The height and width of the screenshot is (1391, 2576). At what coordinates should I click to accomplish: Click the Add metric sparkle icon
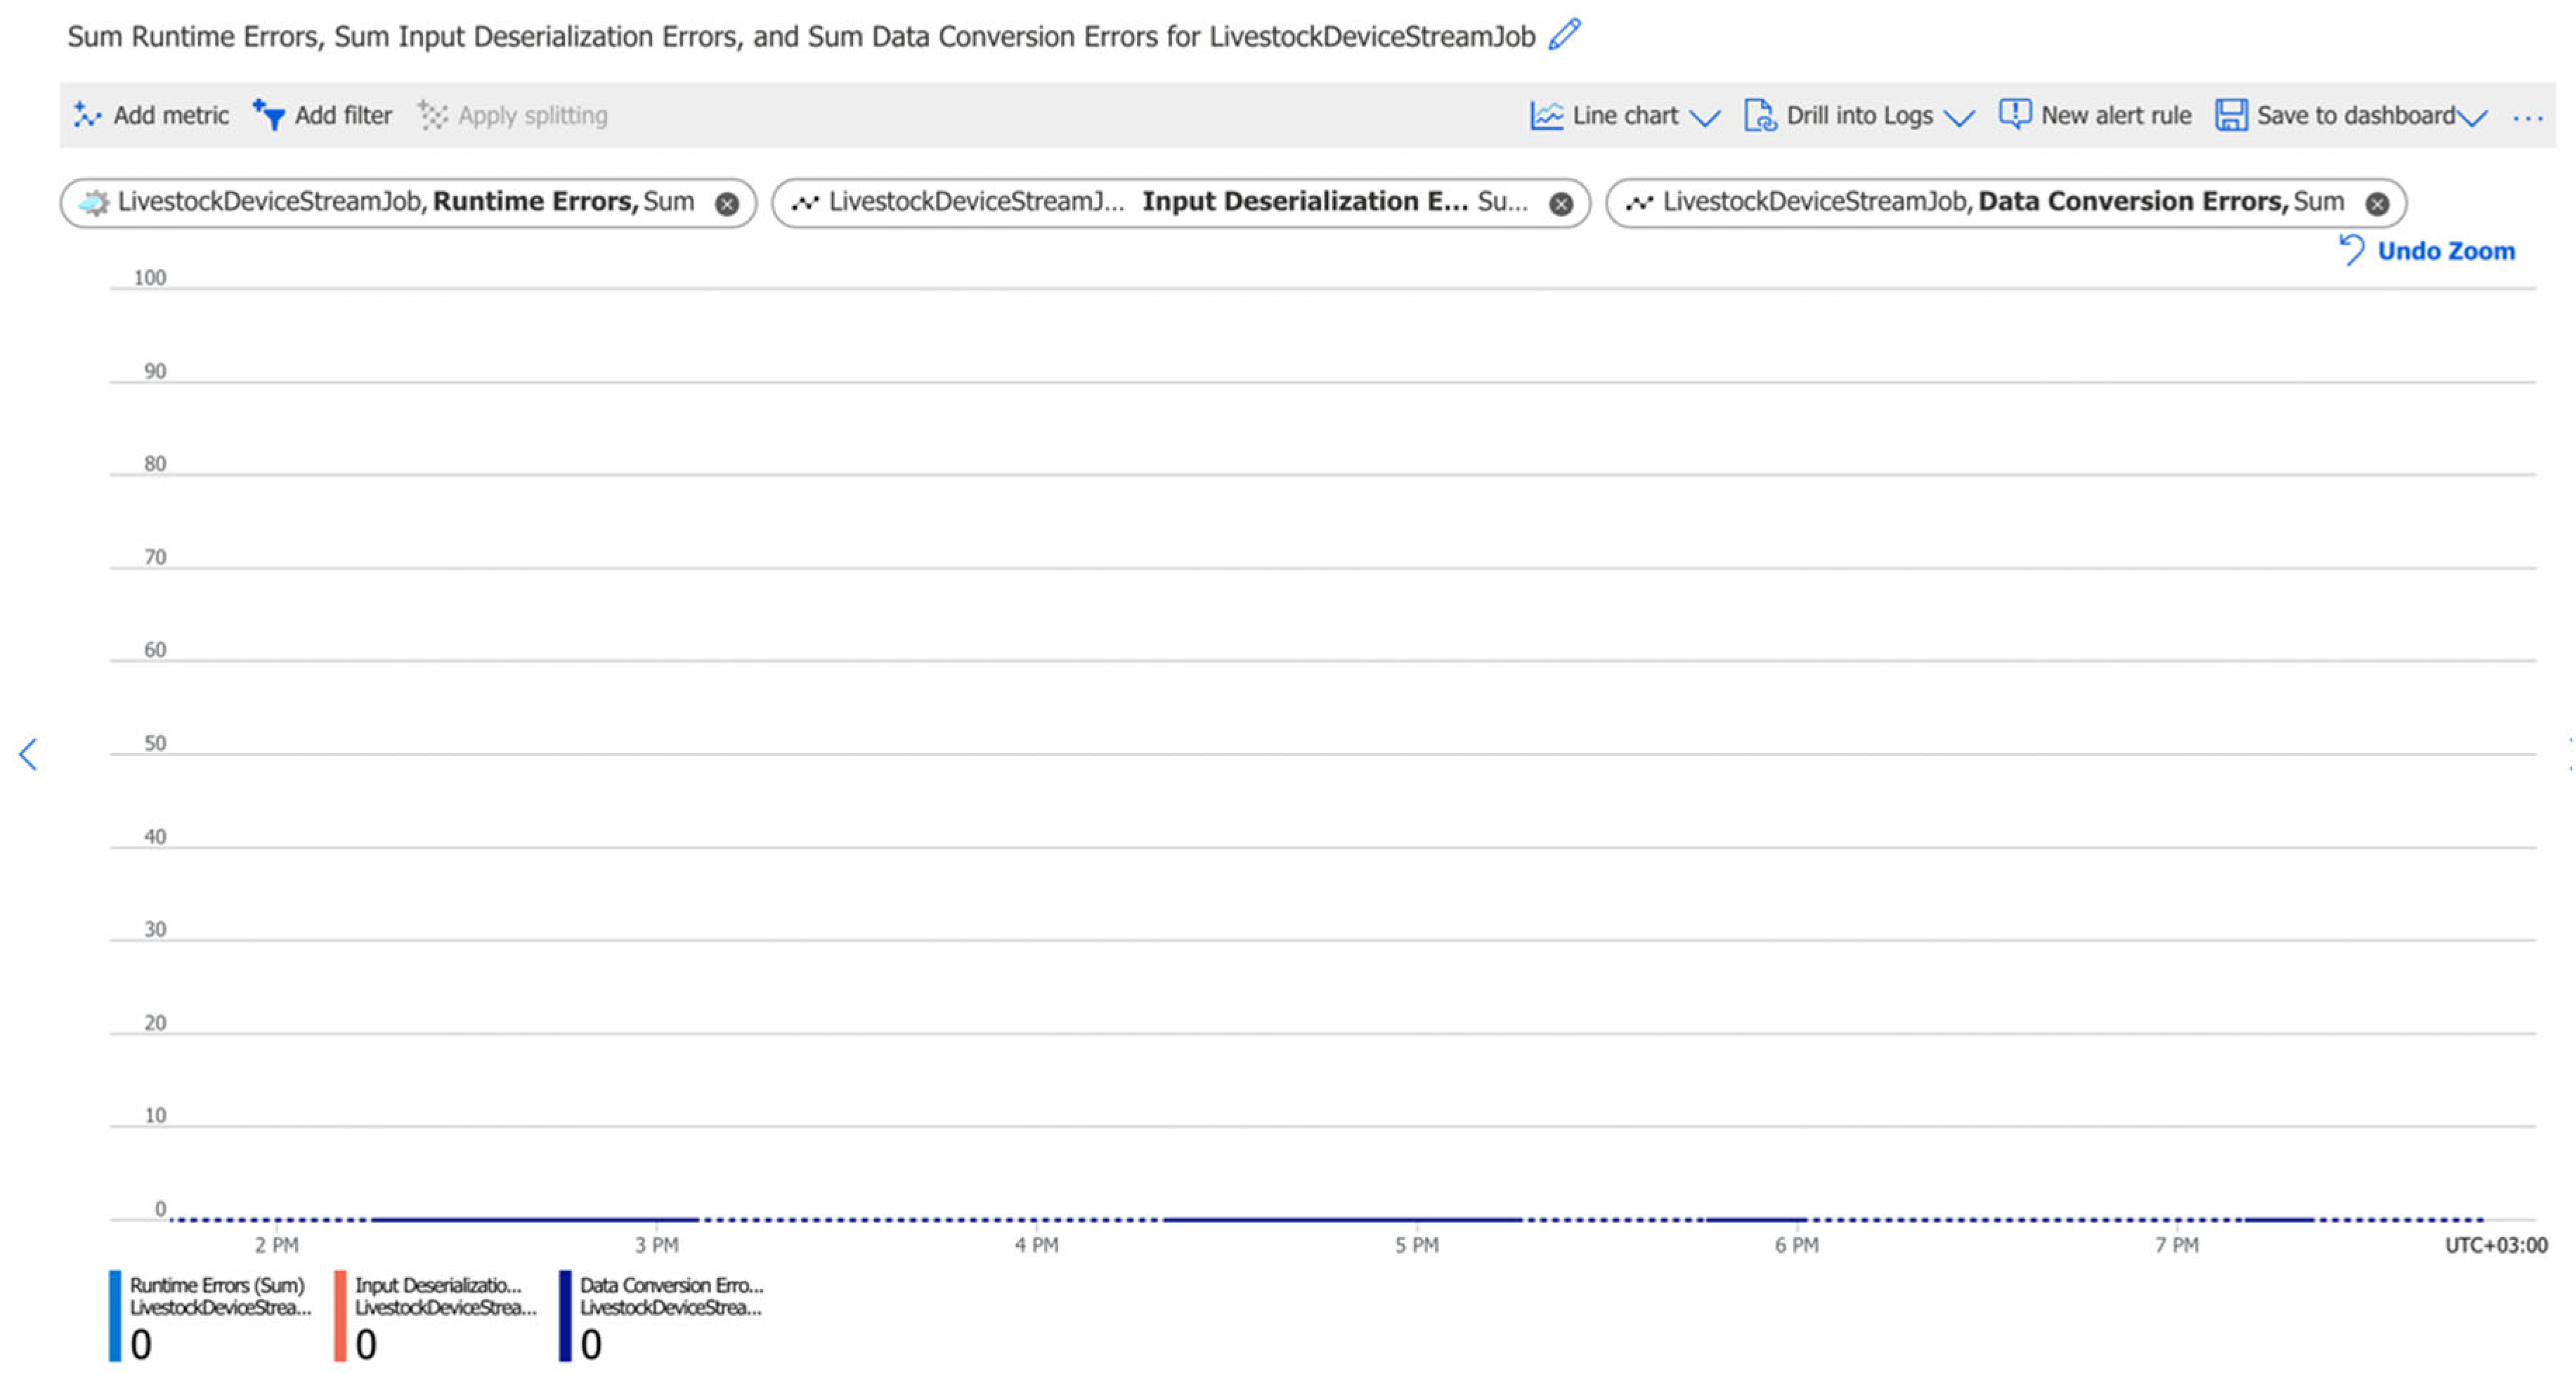[87, 115]
